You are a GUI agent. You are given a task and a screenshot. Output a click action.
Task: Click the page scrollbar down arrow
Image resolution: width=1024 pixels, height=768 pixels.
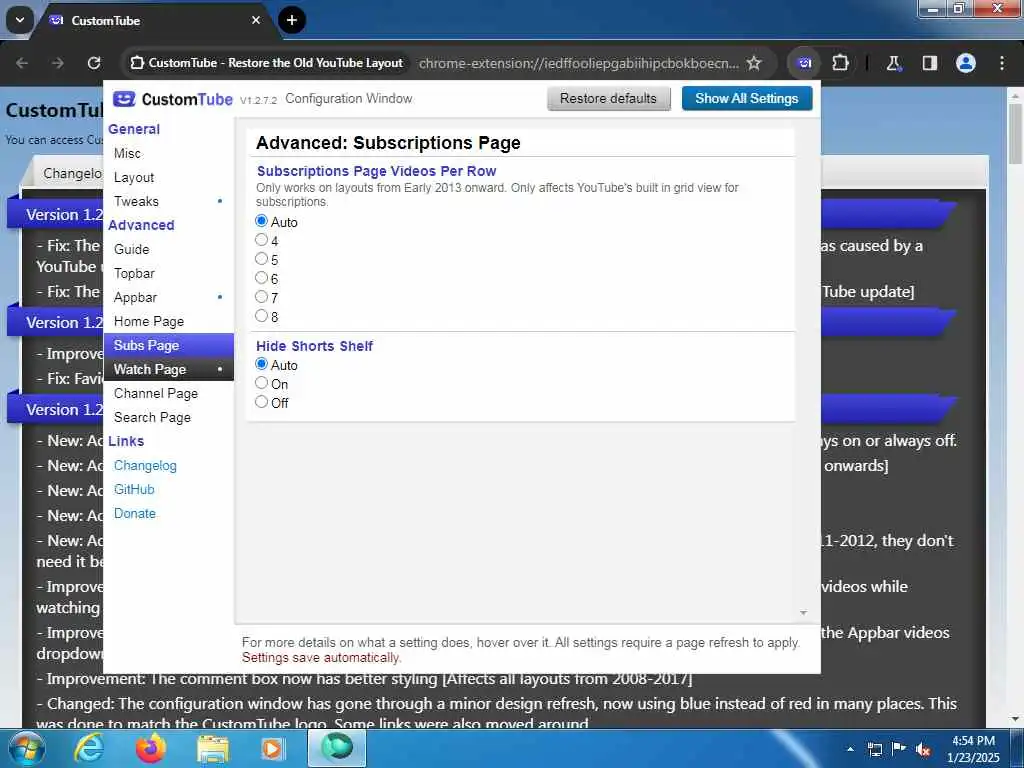point(1016,720)
